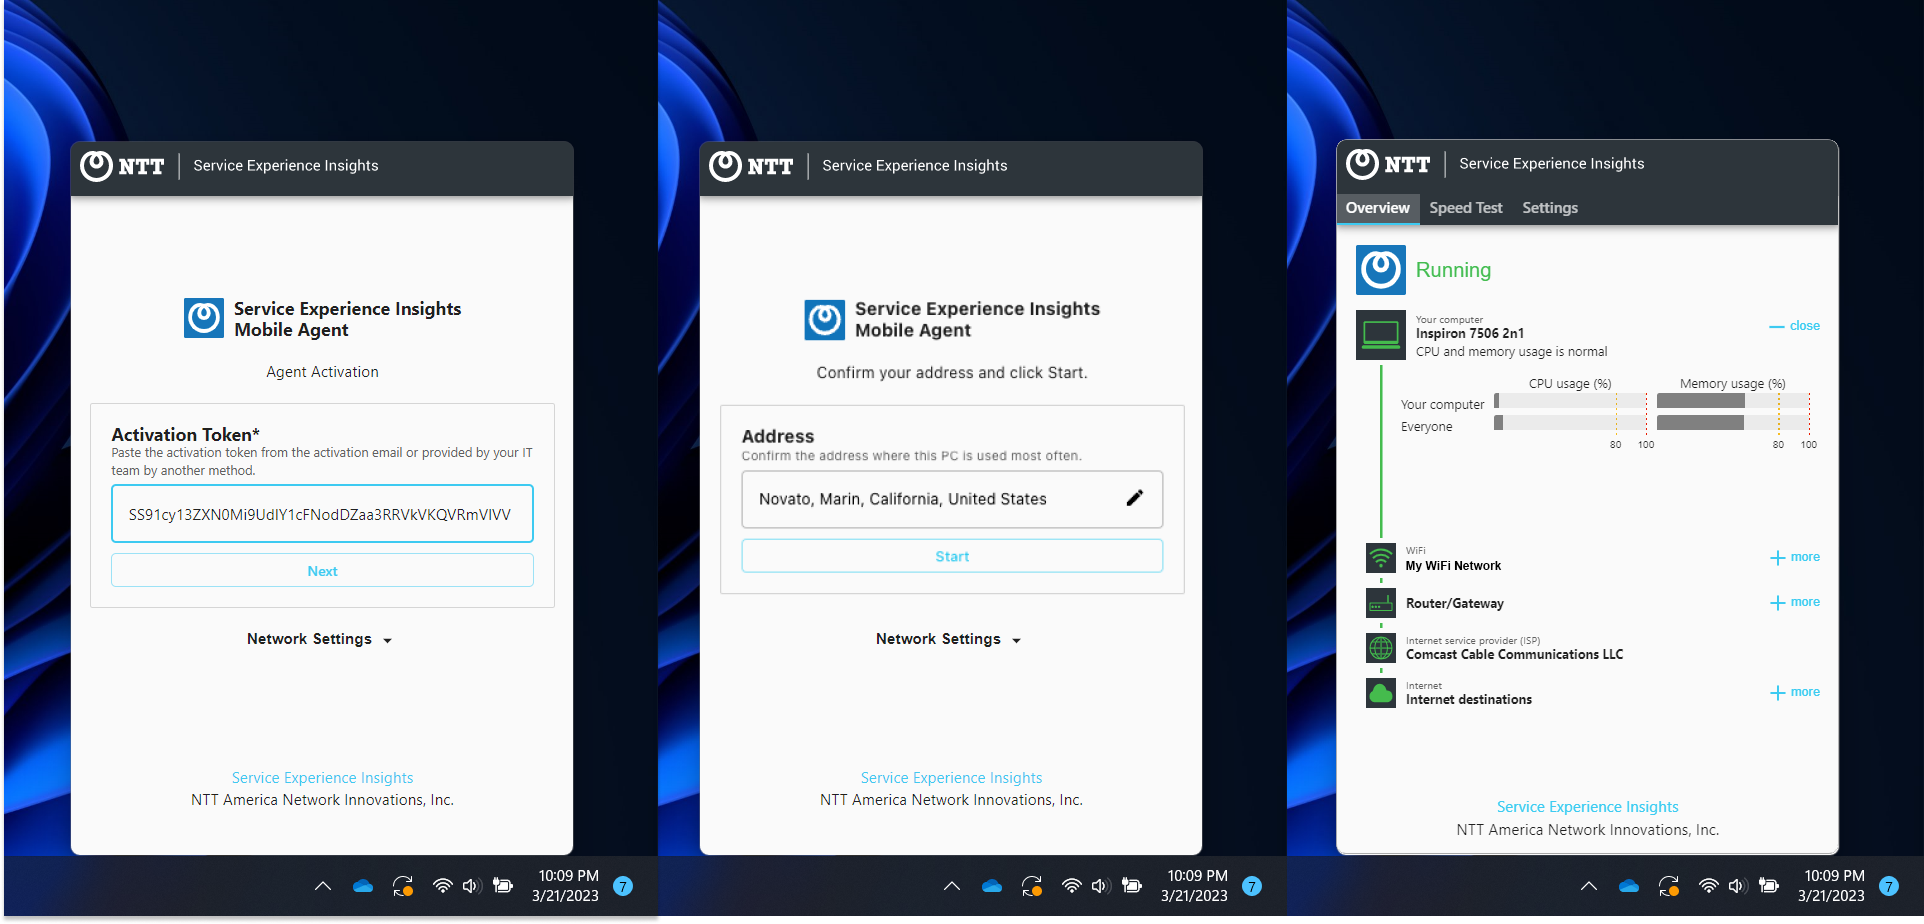
Task: Open OneDrive cloud icon in left taskbar
Action: click(363, 886)
